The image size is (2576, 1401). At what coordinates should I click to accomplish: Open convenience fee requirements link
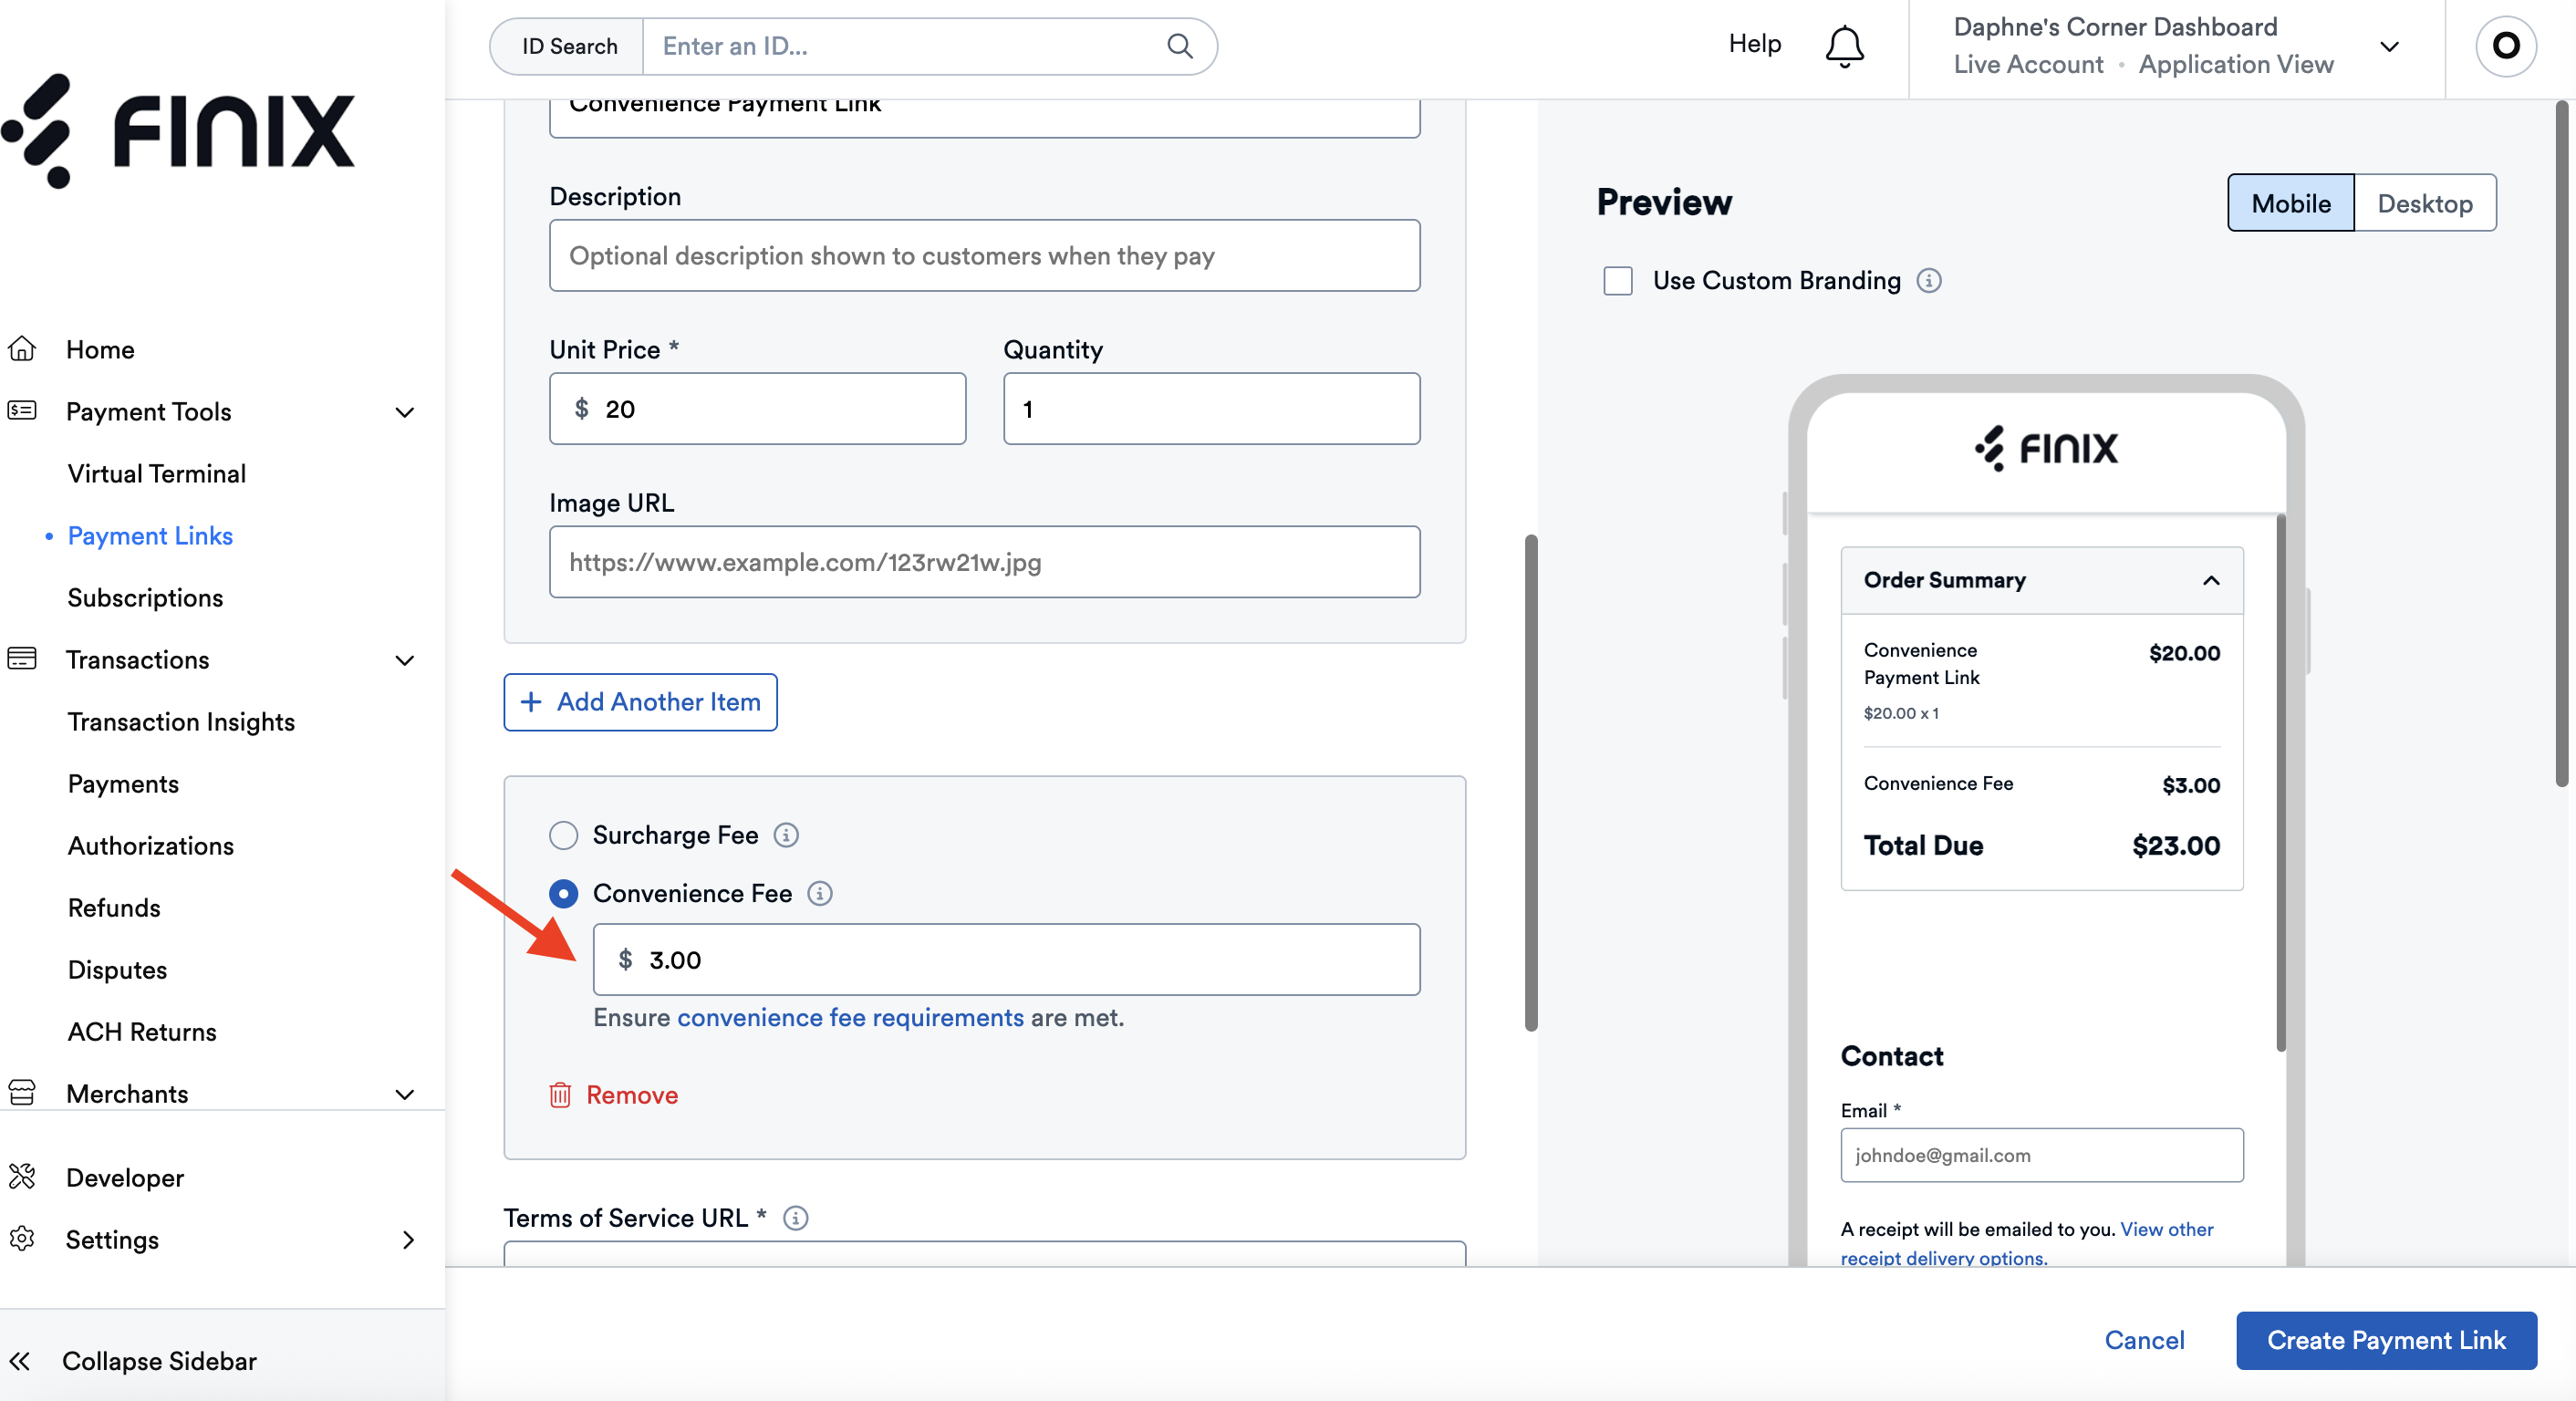pos(850,1017)
